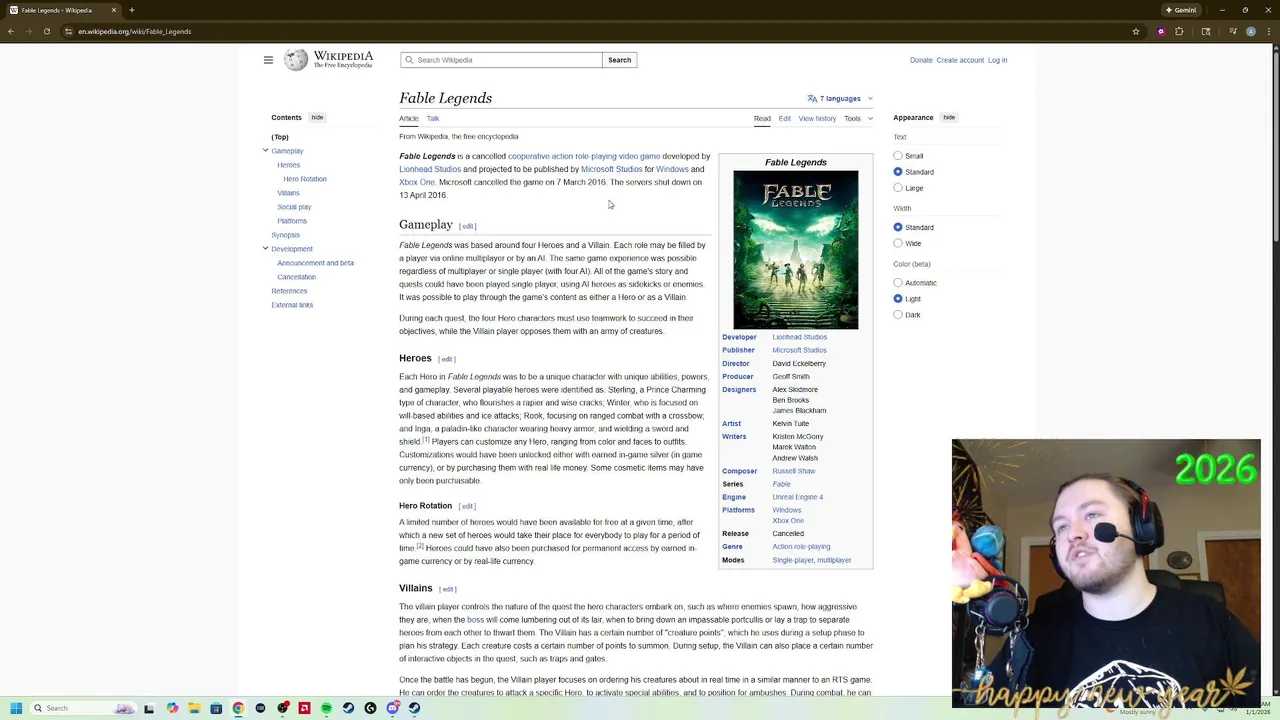Select Wide width option
The image size is (1280, 720).
pos(898,243)
